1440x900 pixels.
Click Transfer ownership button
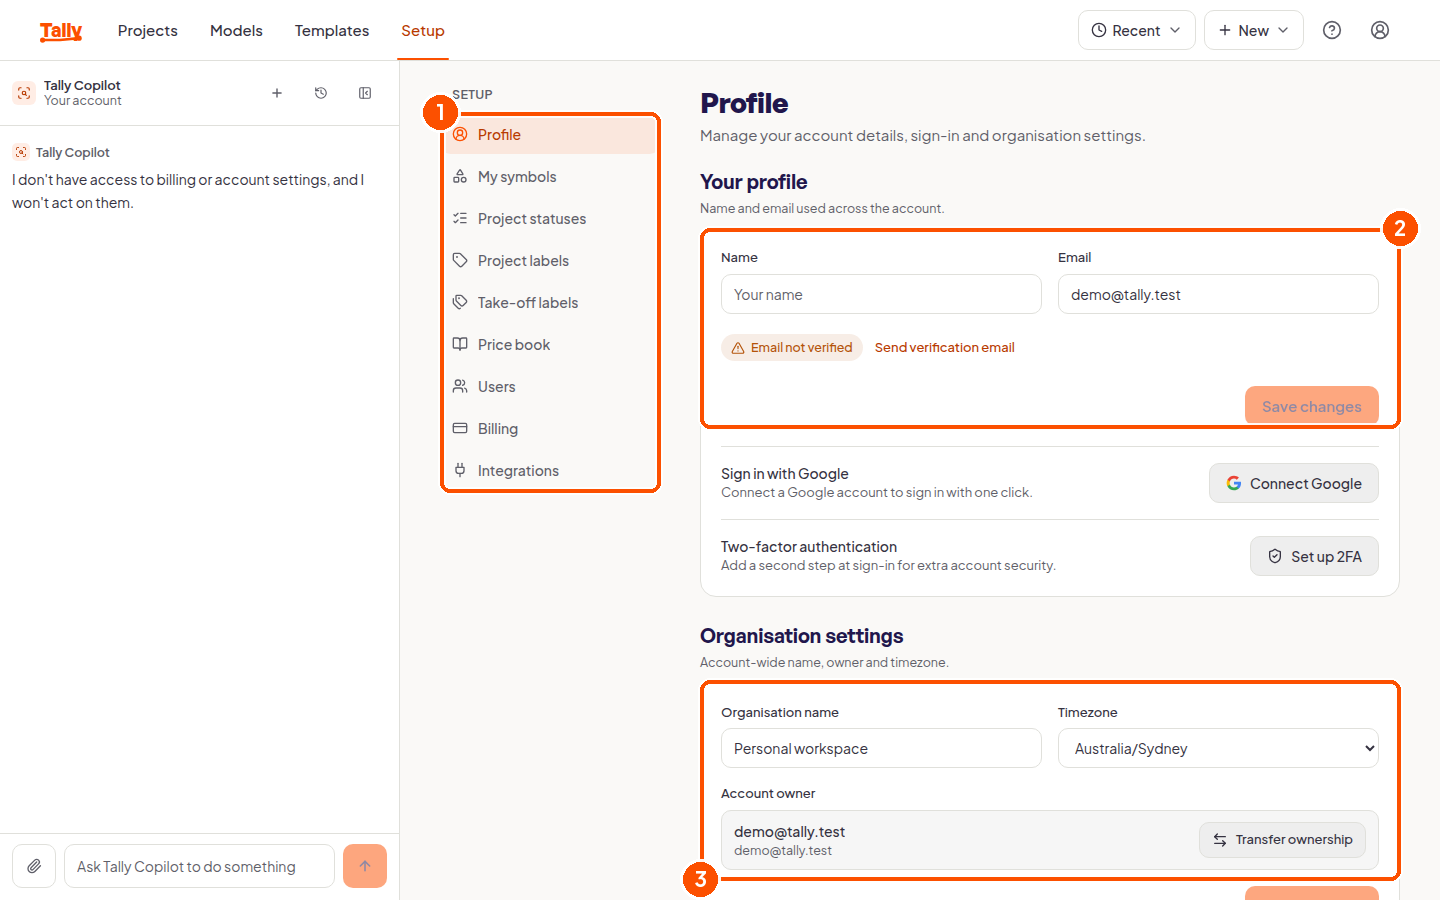pos(1283,840)
